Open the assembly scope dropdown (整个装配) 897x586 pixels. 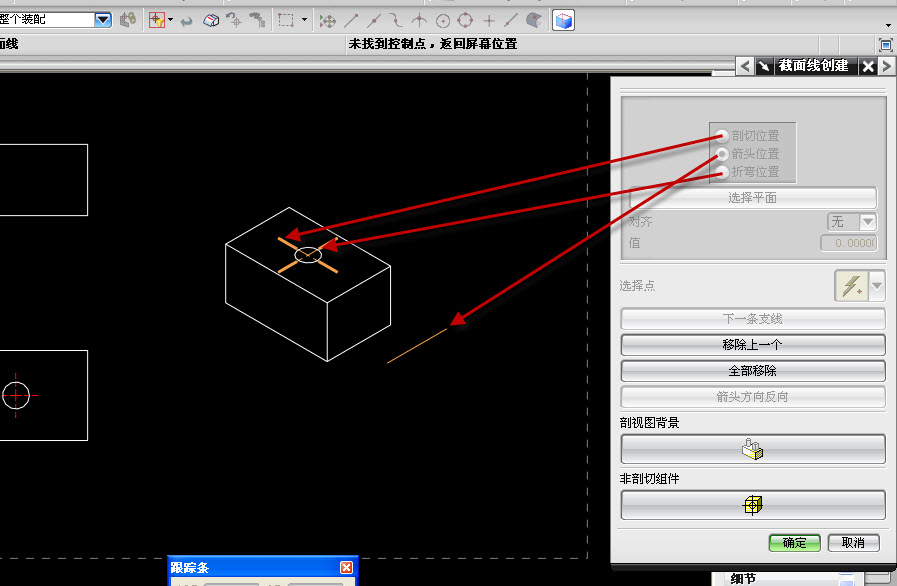click(103, 20)
